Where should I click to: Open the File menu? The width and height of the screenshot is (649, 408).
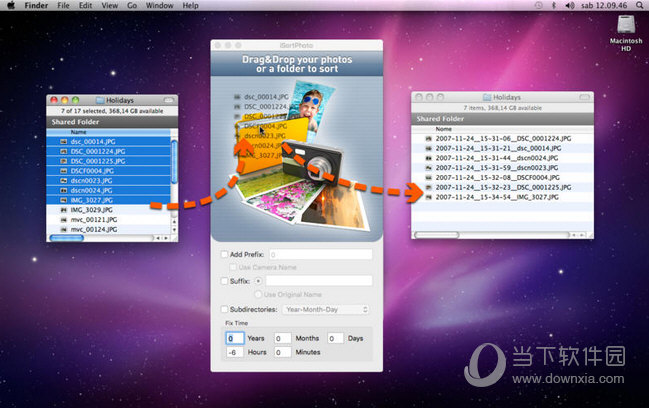point(63,5)
